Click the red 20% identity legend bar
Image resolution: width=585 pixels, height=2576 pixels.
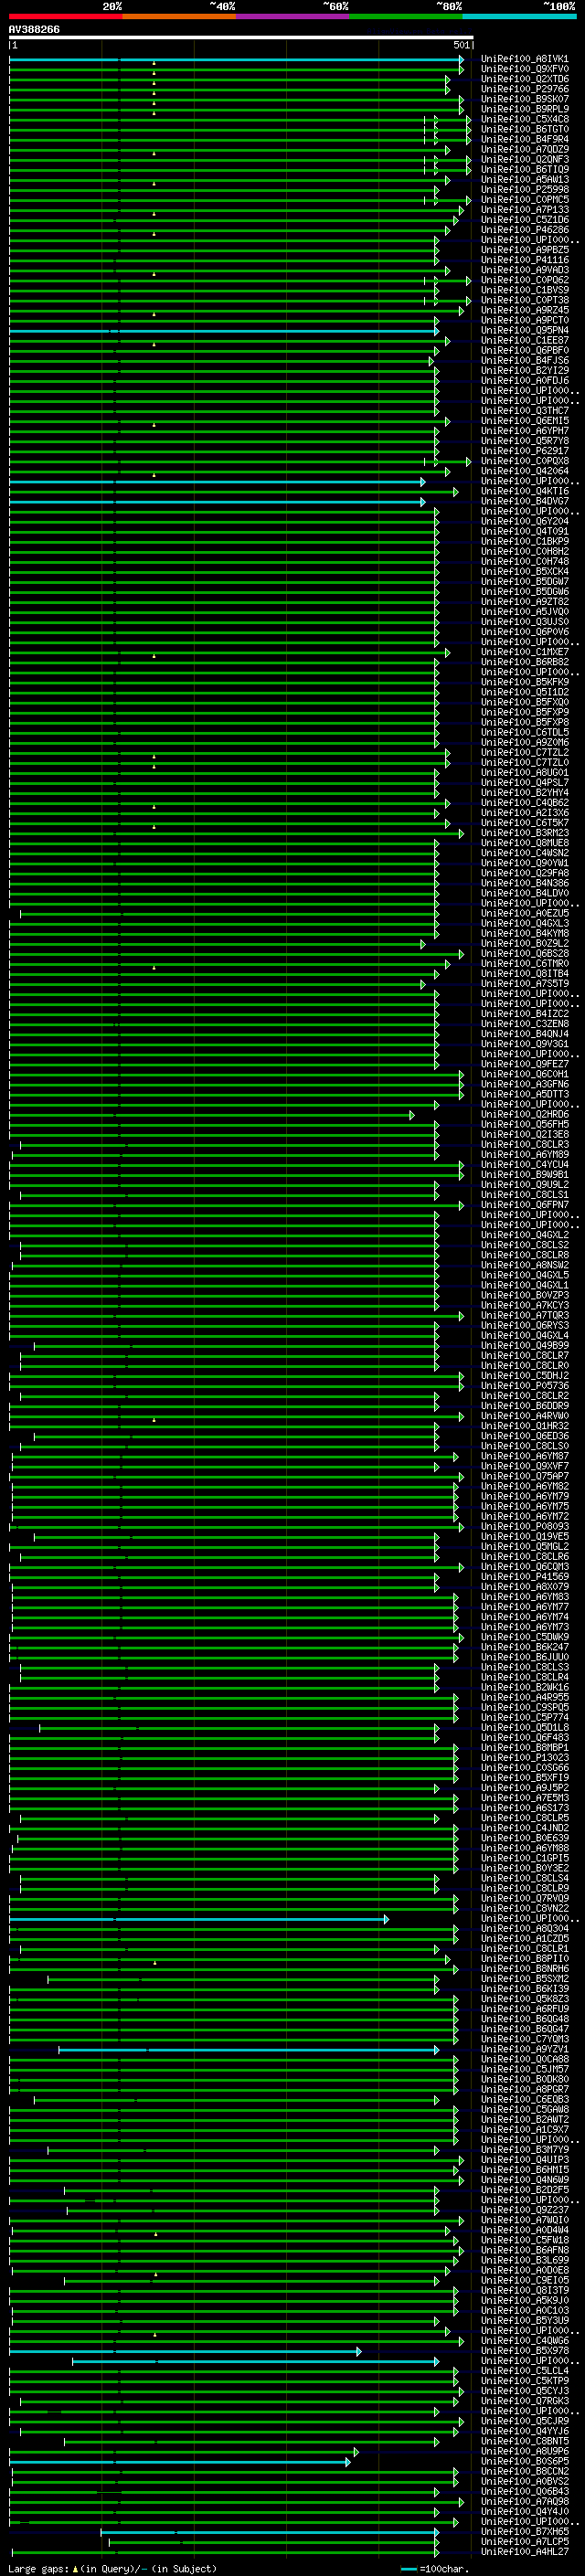pos(65,16)
